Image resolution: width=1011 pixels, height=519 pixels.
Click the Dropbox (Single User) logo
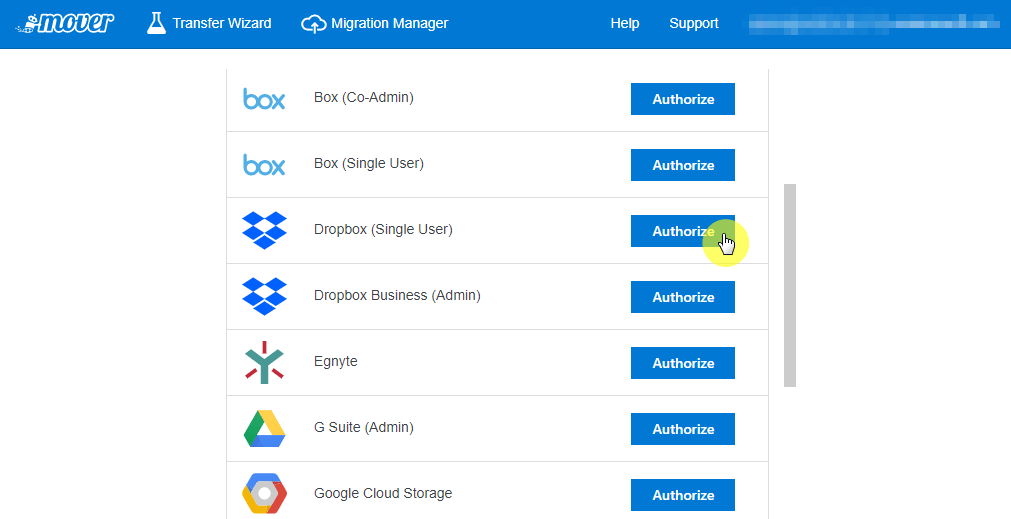(264, 230)
